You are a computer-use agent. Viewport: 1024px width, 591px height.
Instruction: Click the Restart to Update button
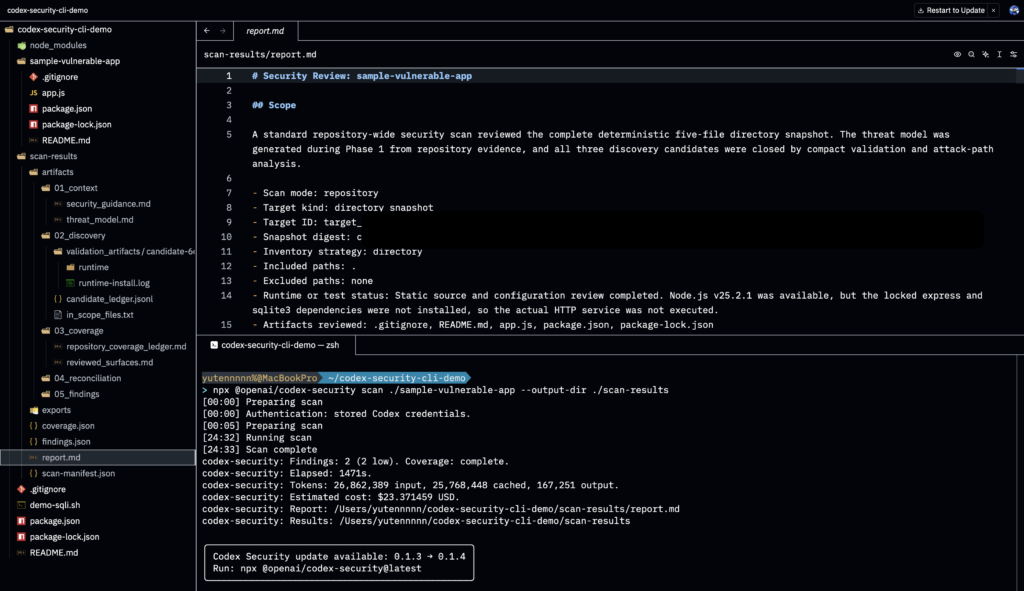tap(951, 10)
